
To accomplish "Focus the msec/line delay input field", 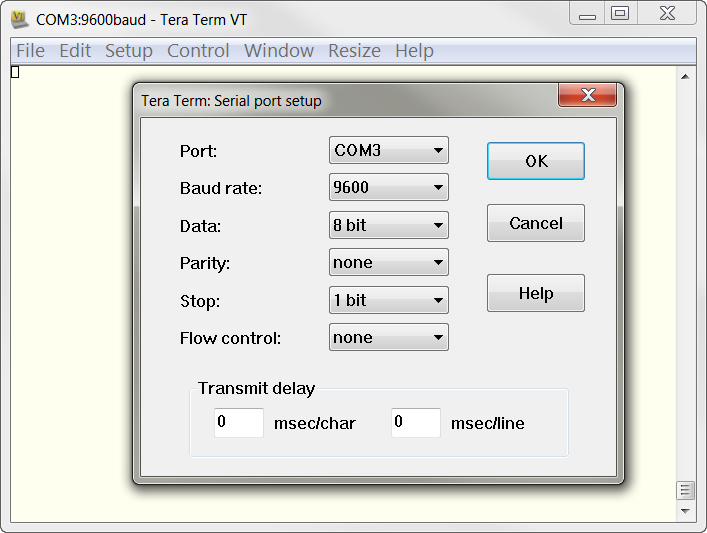I will (415, 423).
